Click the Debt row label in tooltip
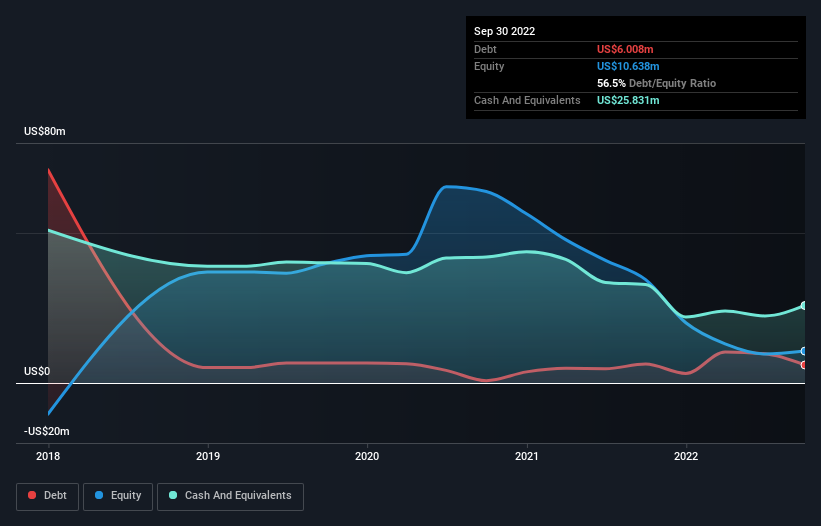Image resolution: width=821 pixels, height=526 pixels. pos(485,49)
